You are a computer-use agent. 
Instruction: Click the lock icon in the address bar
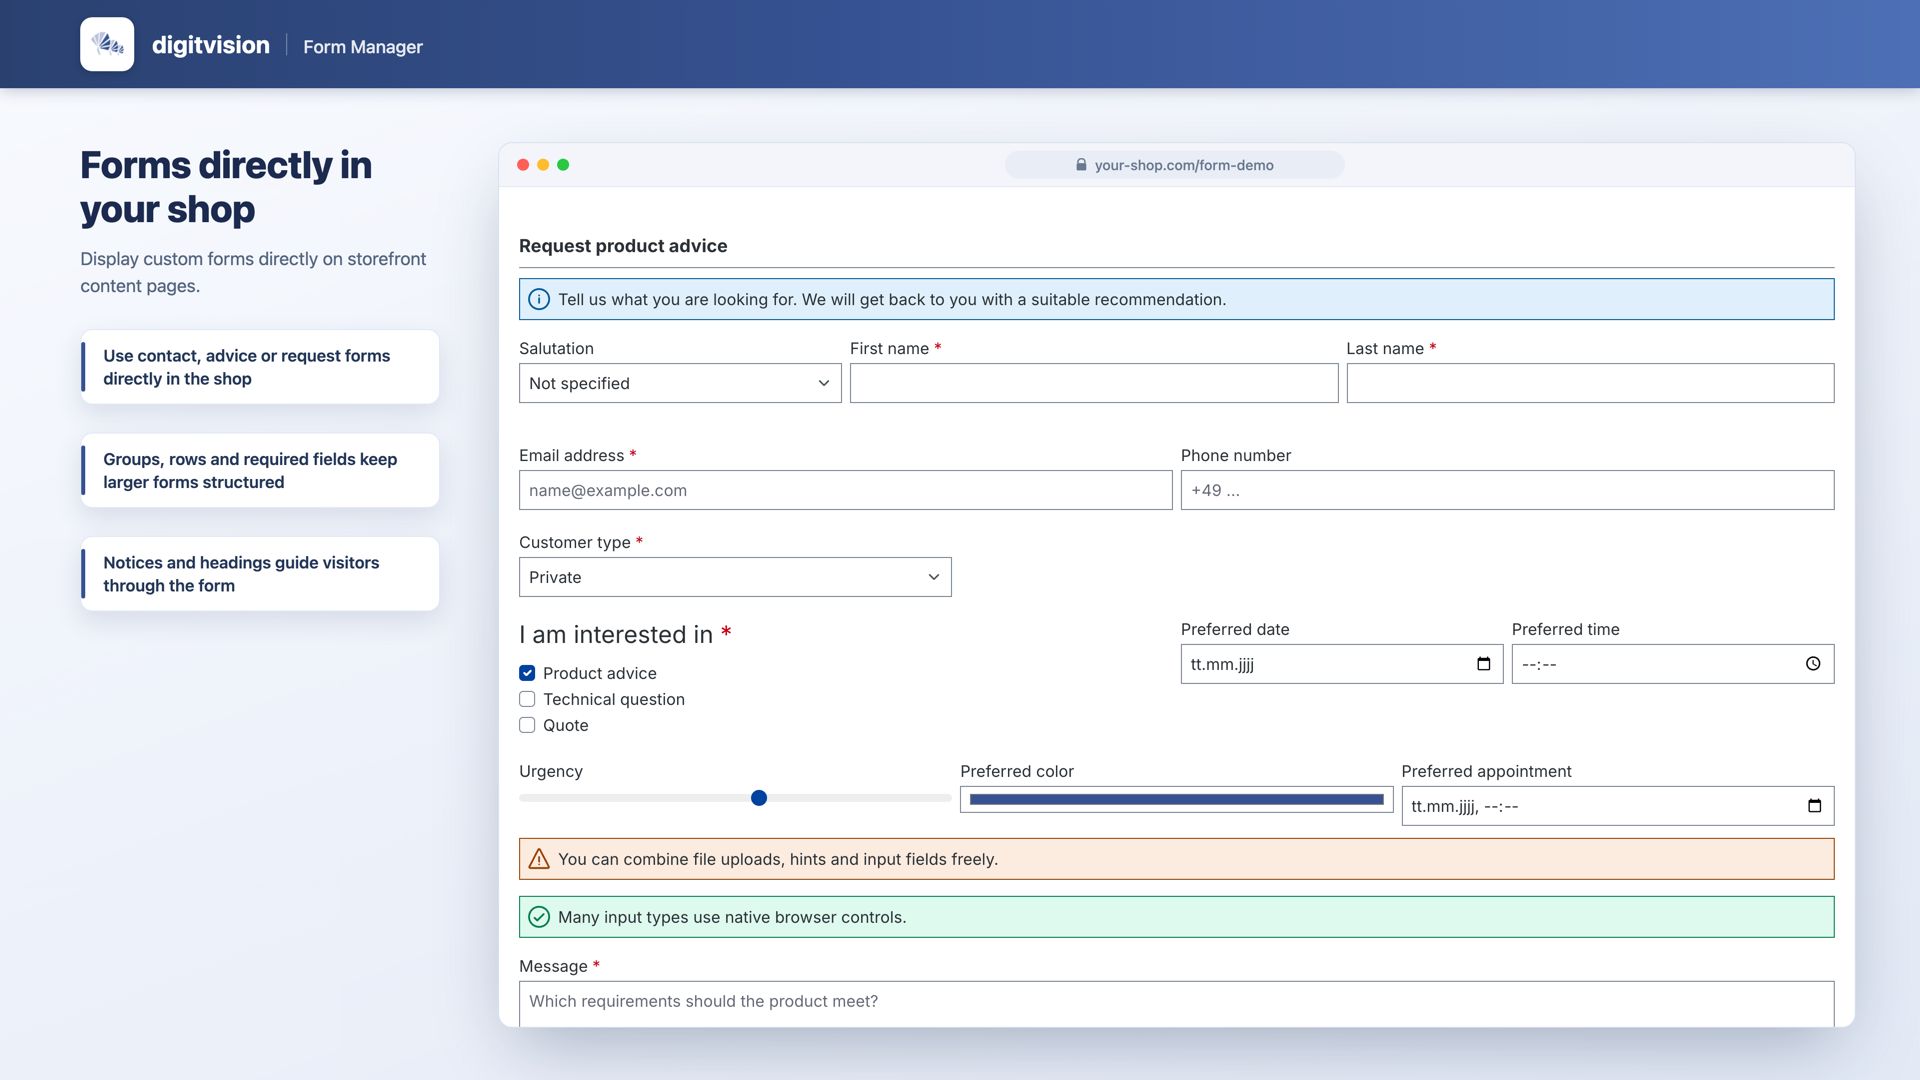(x=1081, y=165)
